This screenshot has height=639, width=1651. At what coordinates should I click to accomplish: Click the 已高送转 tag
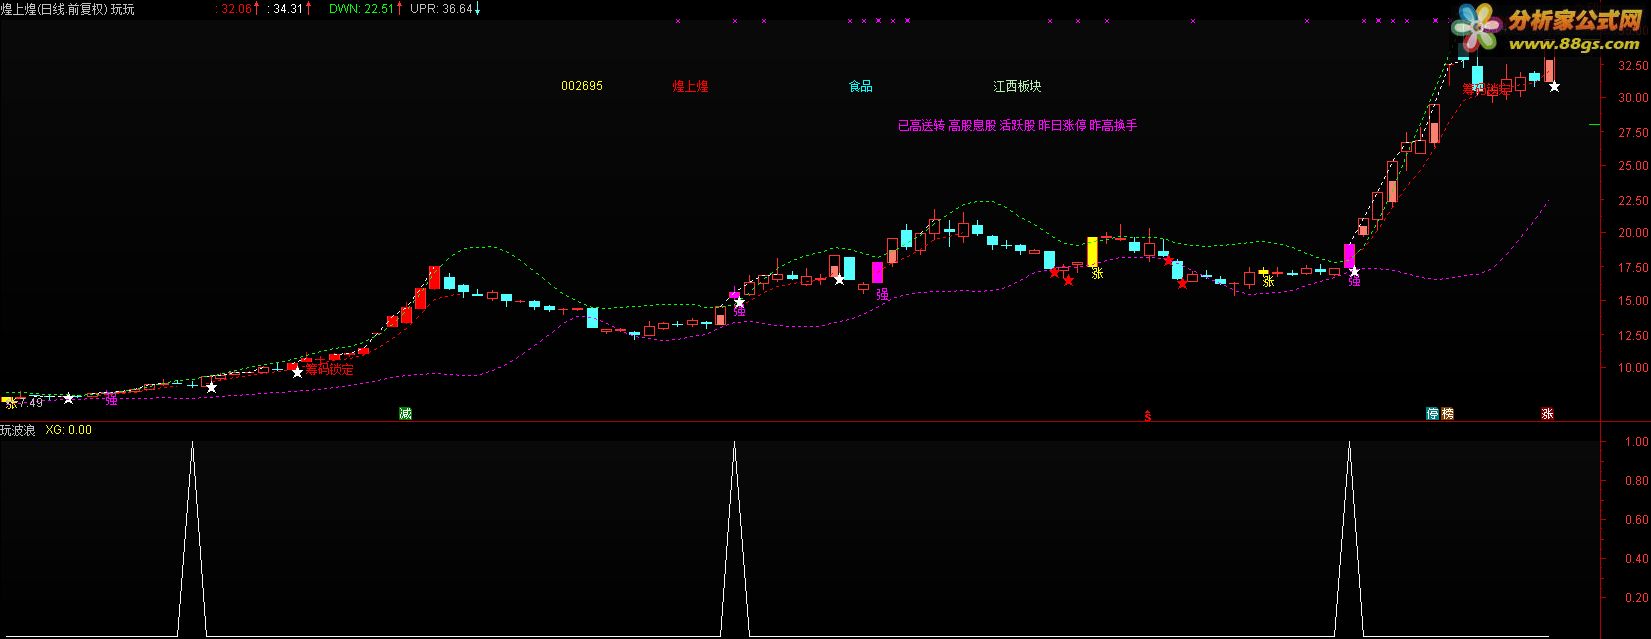pos(921,126)
